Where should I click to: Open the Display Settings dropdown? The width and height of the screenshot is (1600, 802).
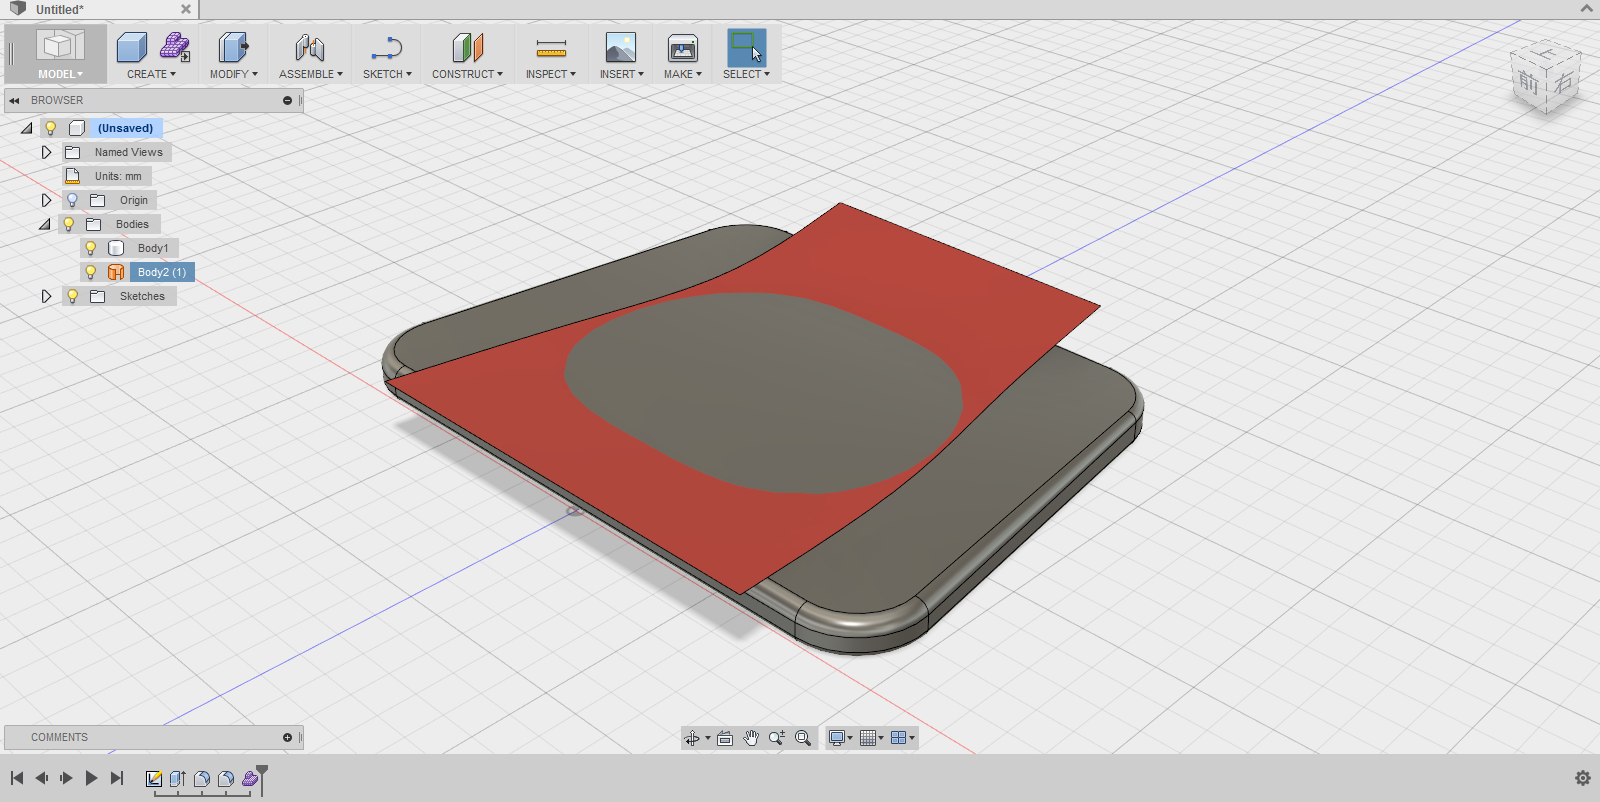(840, 738)
